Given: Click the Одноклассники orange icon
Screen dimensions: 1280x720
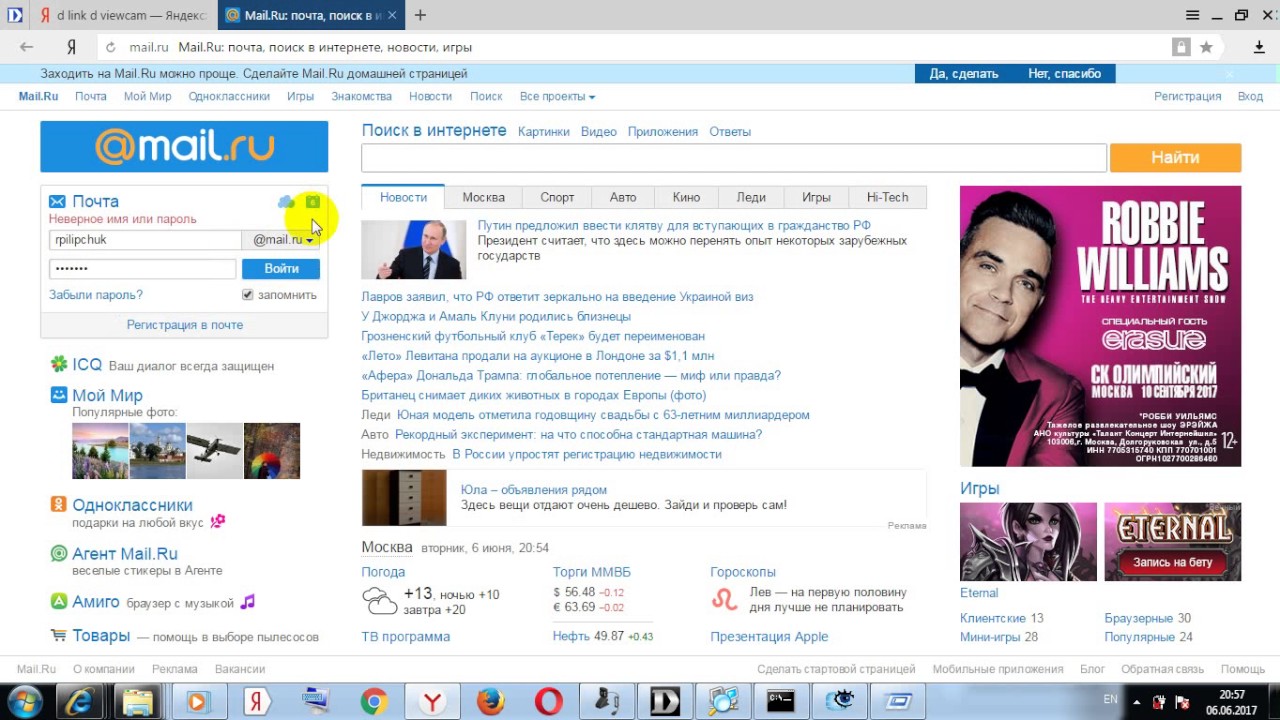Looking at the screenshot, I should point(59,505).
